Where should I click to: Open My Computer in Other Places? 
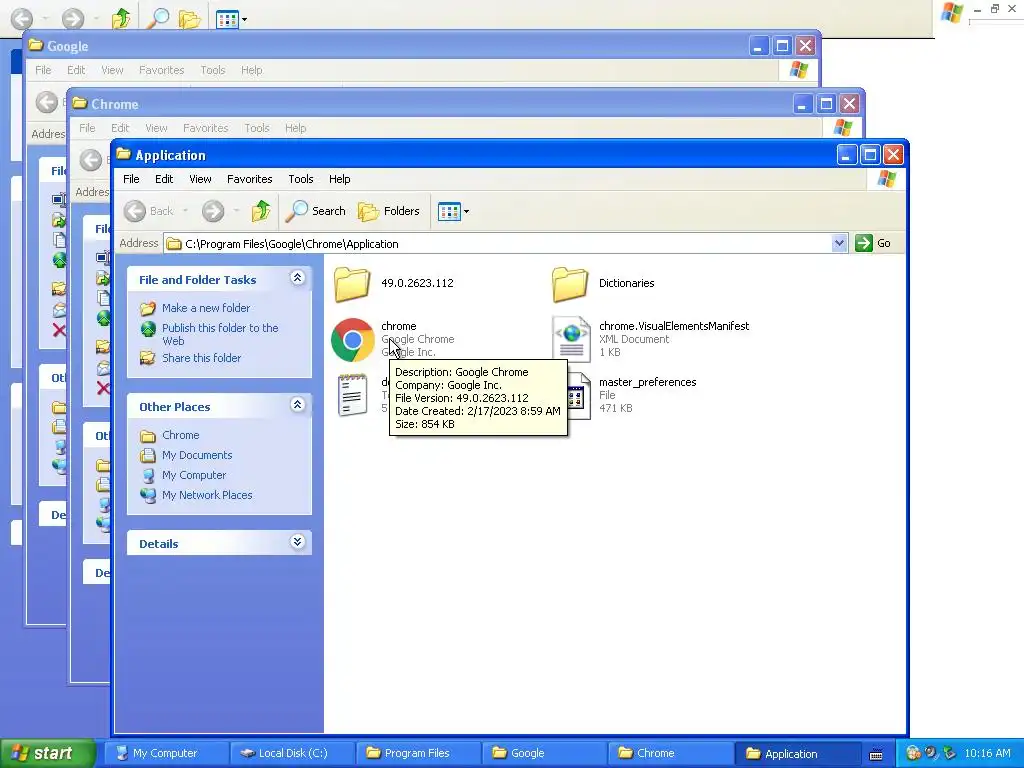(194, 475)
